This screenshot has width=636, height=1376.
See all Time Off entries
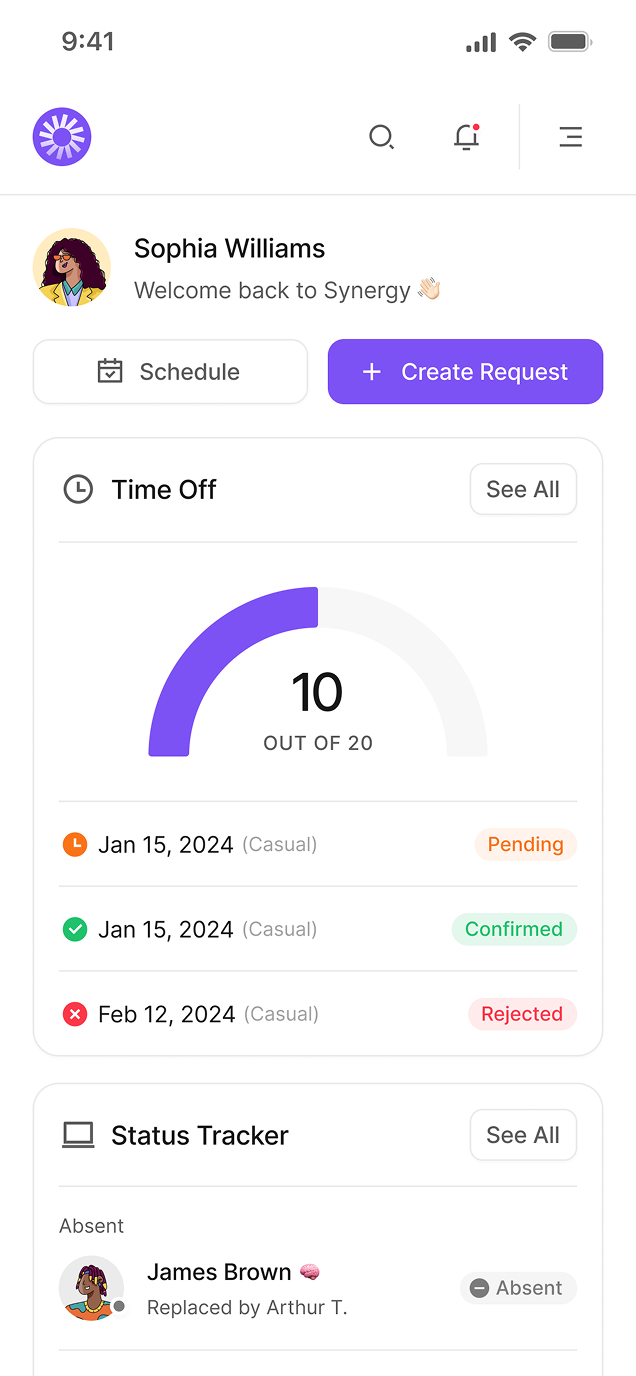tap(523, 489)
